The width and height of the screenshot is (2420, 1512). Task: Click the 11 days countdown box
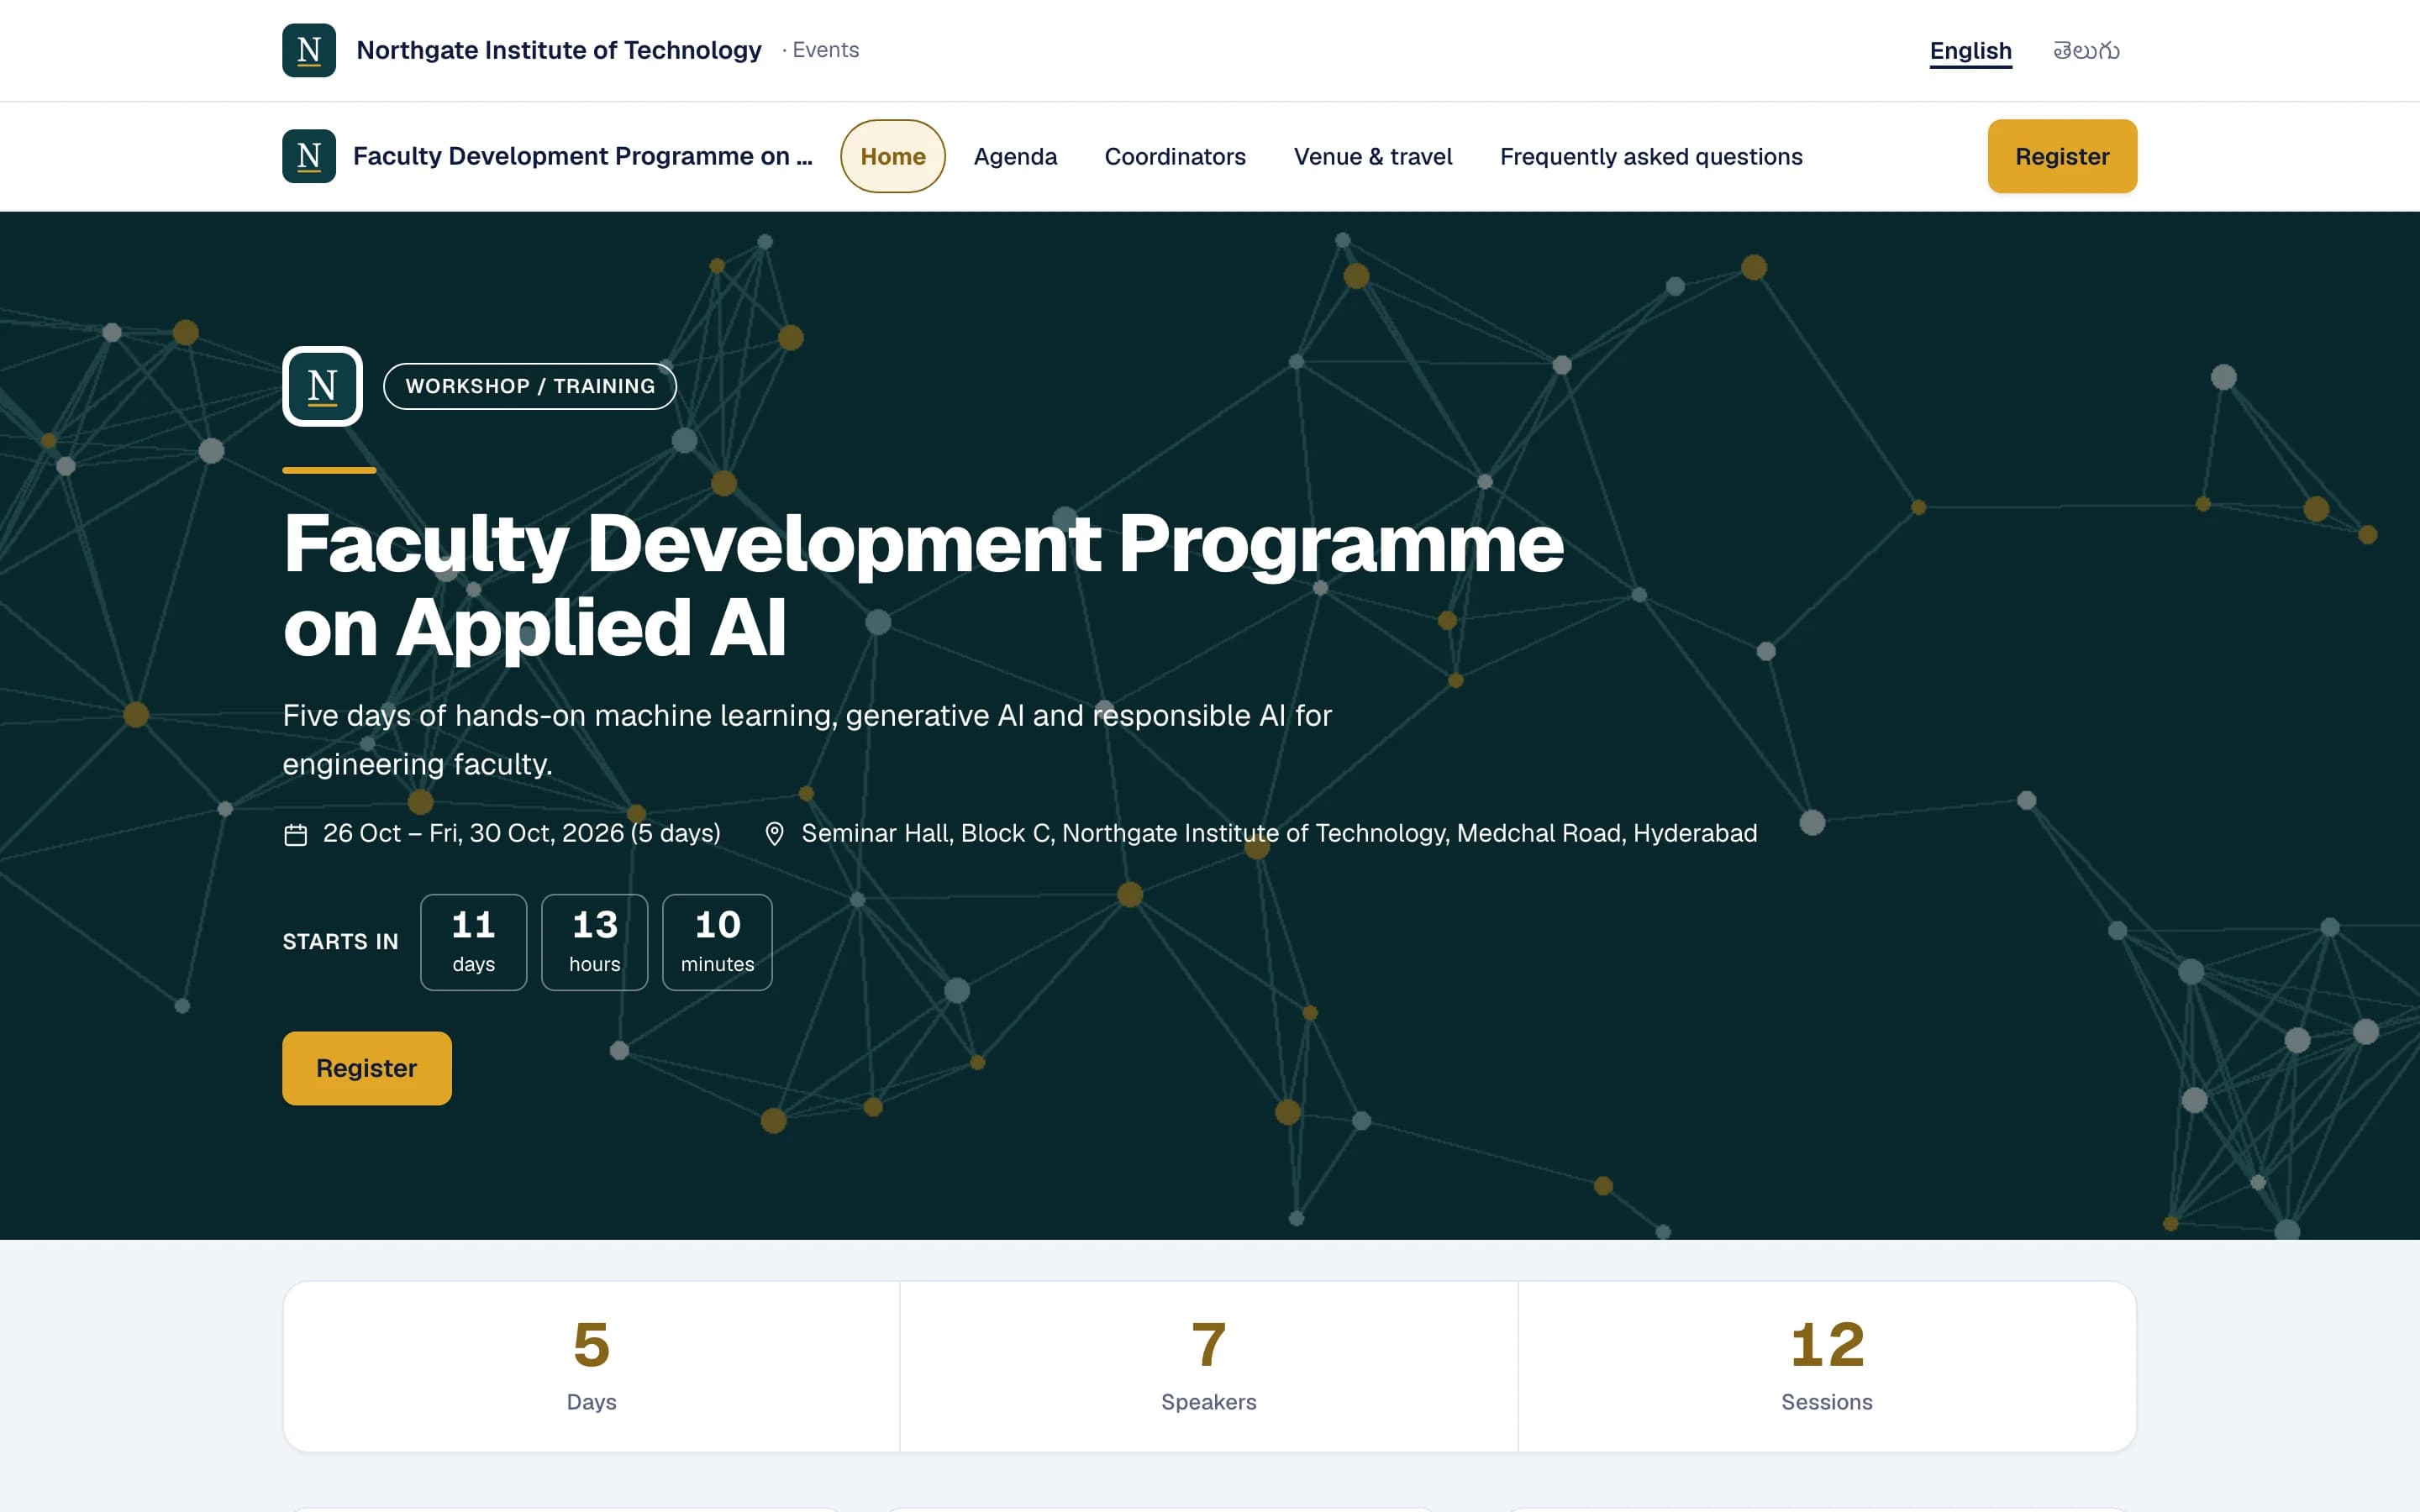474,942
